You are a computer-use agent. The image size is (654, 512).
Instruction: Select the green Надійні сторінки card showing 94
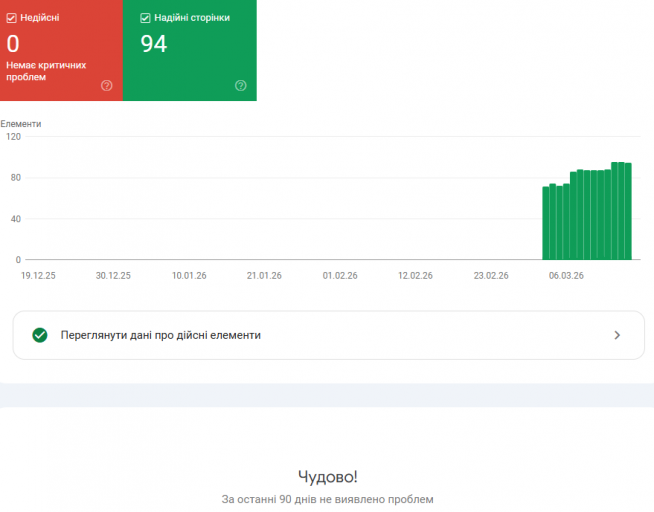tap(190, 50)
